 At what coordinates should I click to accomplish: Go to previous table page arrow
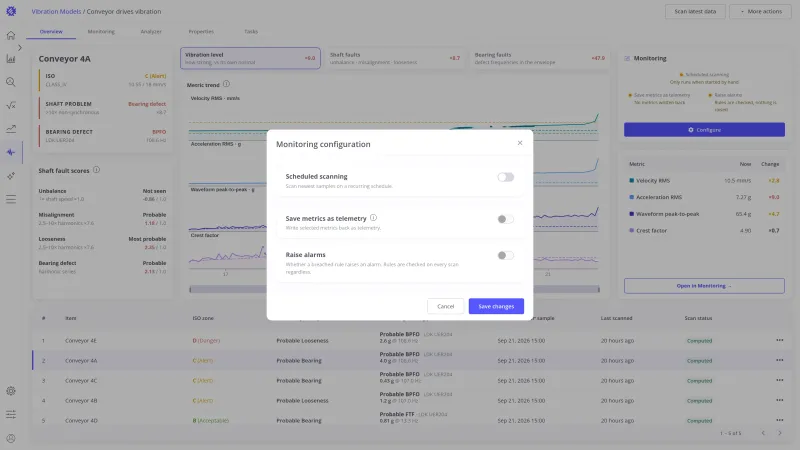click(763, 433)
